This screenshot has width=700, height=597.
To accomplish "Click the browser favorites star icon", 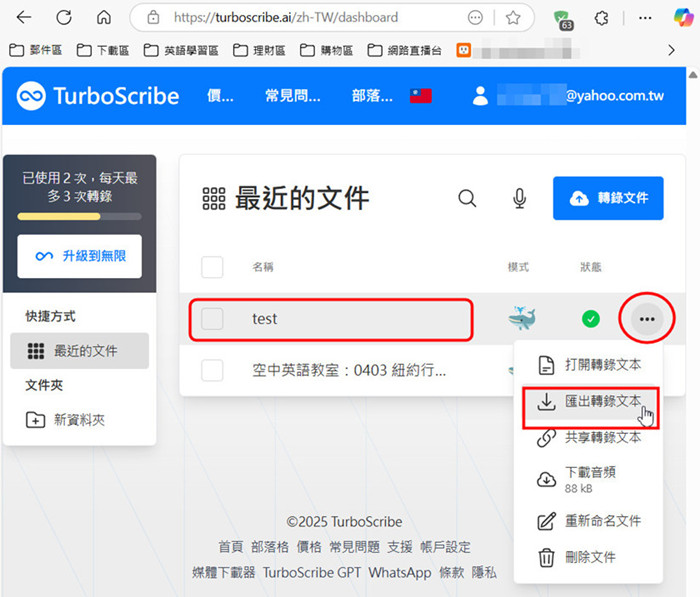I will pos(513,18).
